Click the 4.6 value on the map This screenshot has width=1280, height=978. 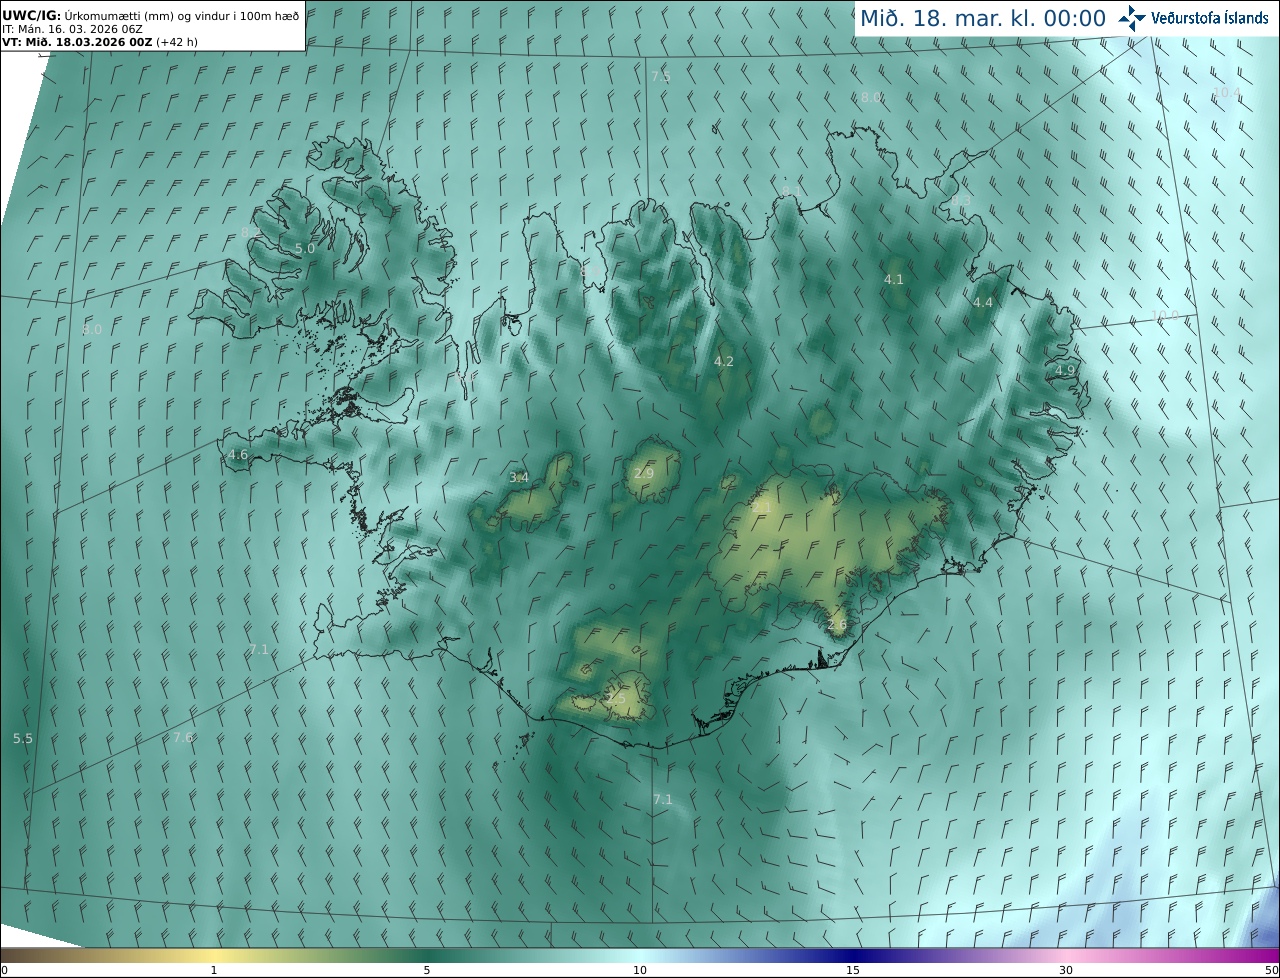[238, 454]
